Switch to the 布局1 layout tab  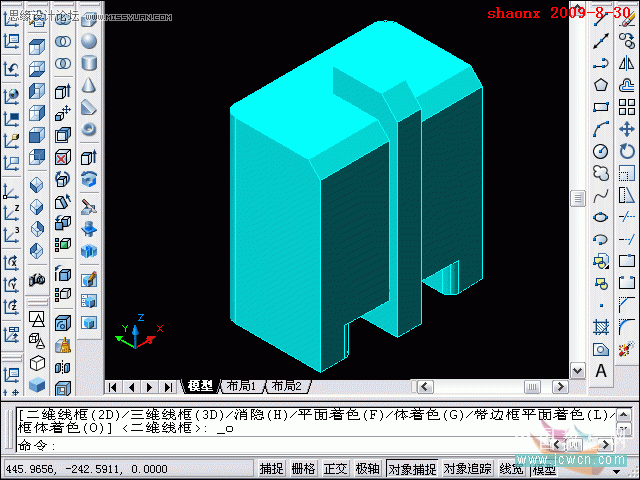click(240, 386)
